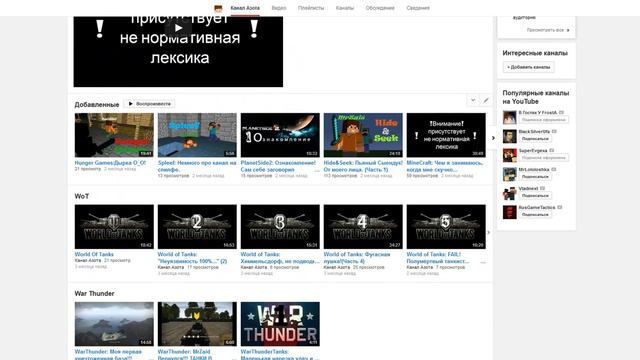Open World of Tanks FAIL title link
The height and width of the screenshot is (360, 640).
(438, 257)
